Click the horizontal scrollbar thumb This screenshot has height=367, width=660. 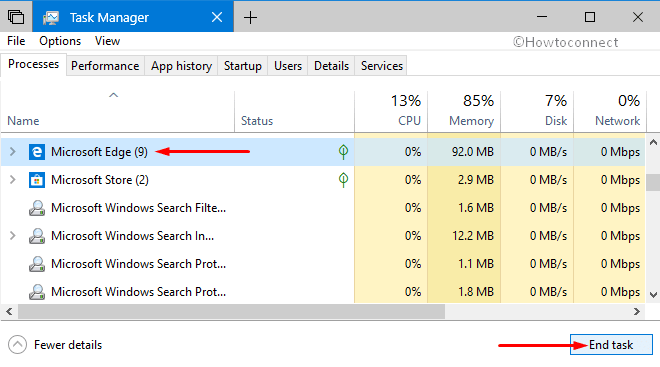[231, 312]
